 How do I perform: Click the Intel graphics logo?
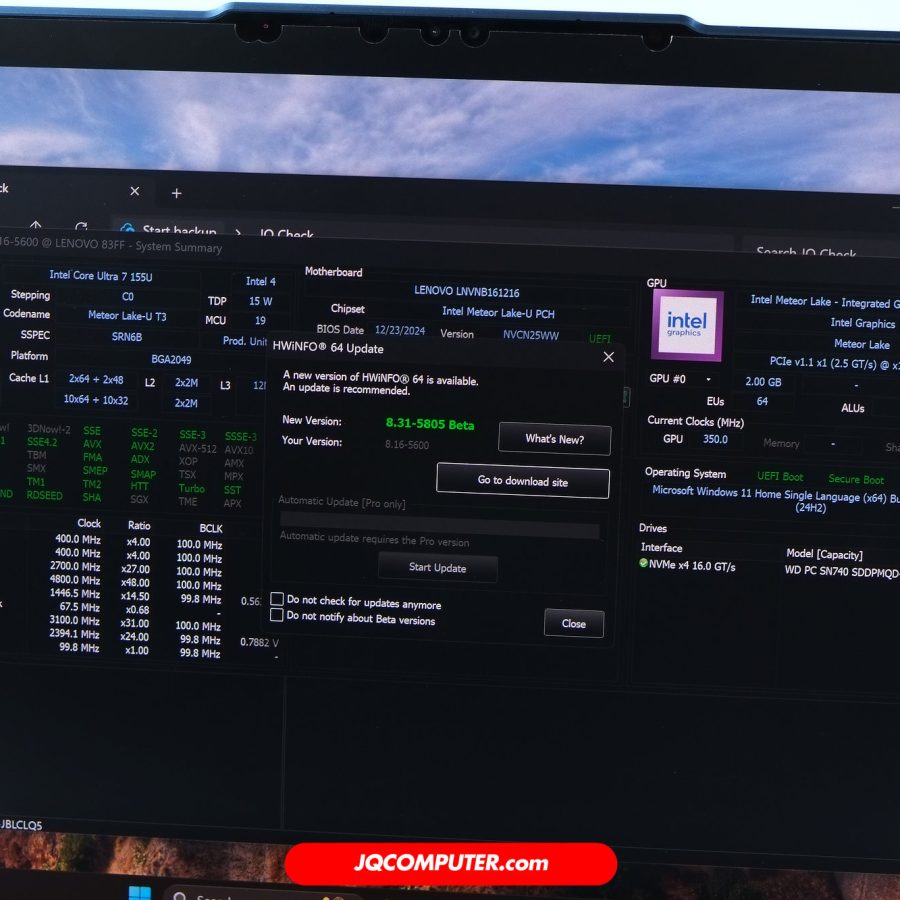687,325
